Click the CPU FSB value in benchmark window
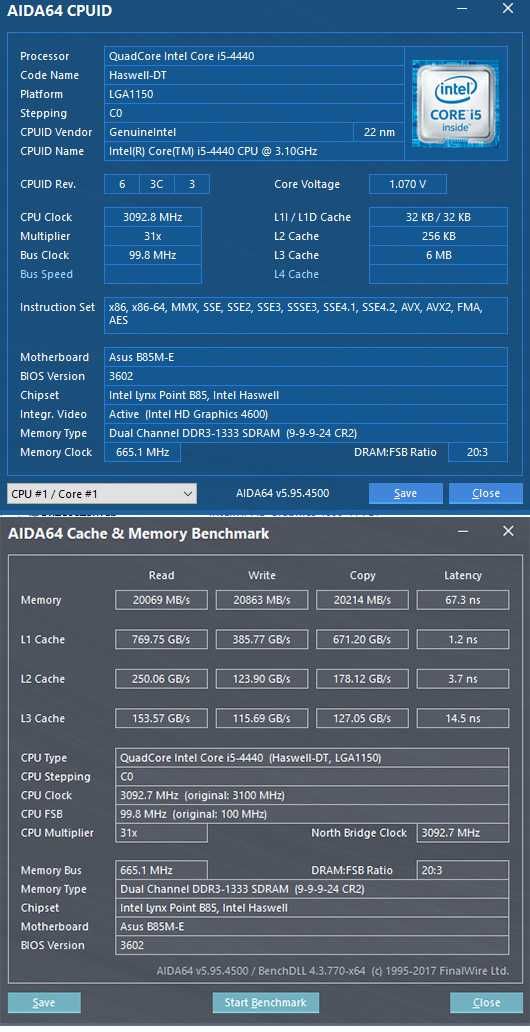This screenshot has width=530, height=1032. point(312,815)
